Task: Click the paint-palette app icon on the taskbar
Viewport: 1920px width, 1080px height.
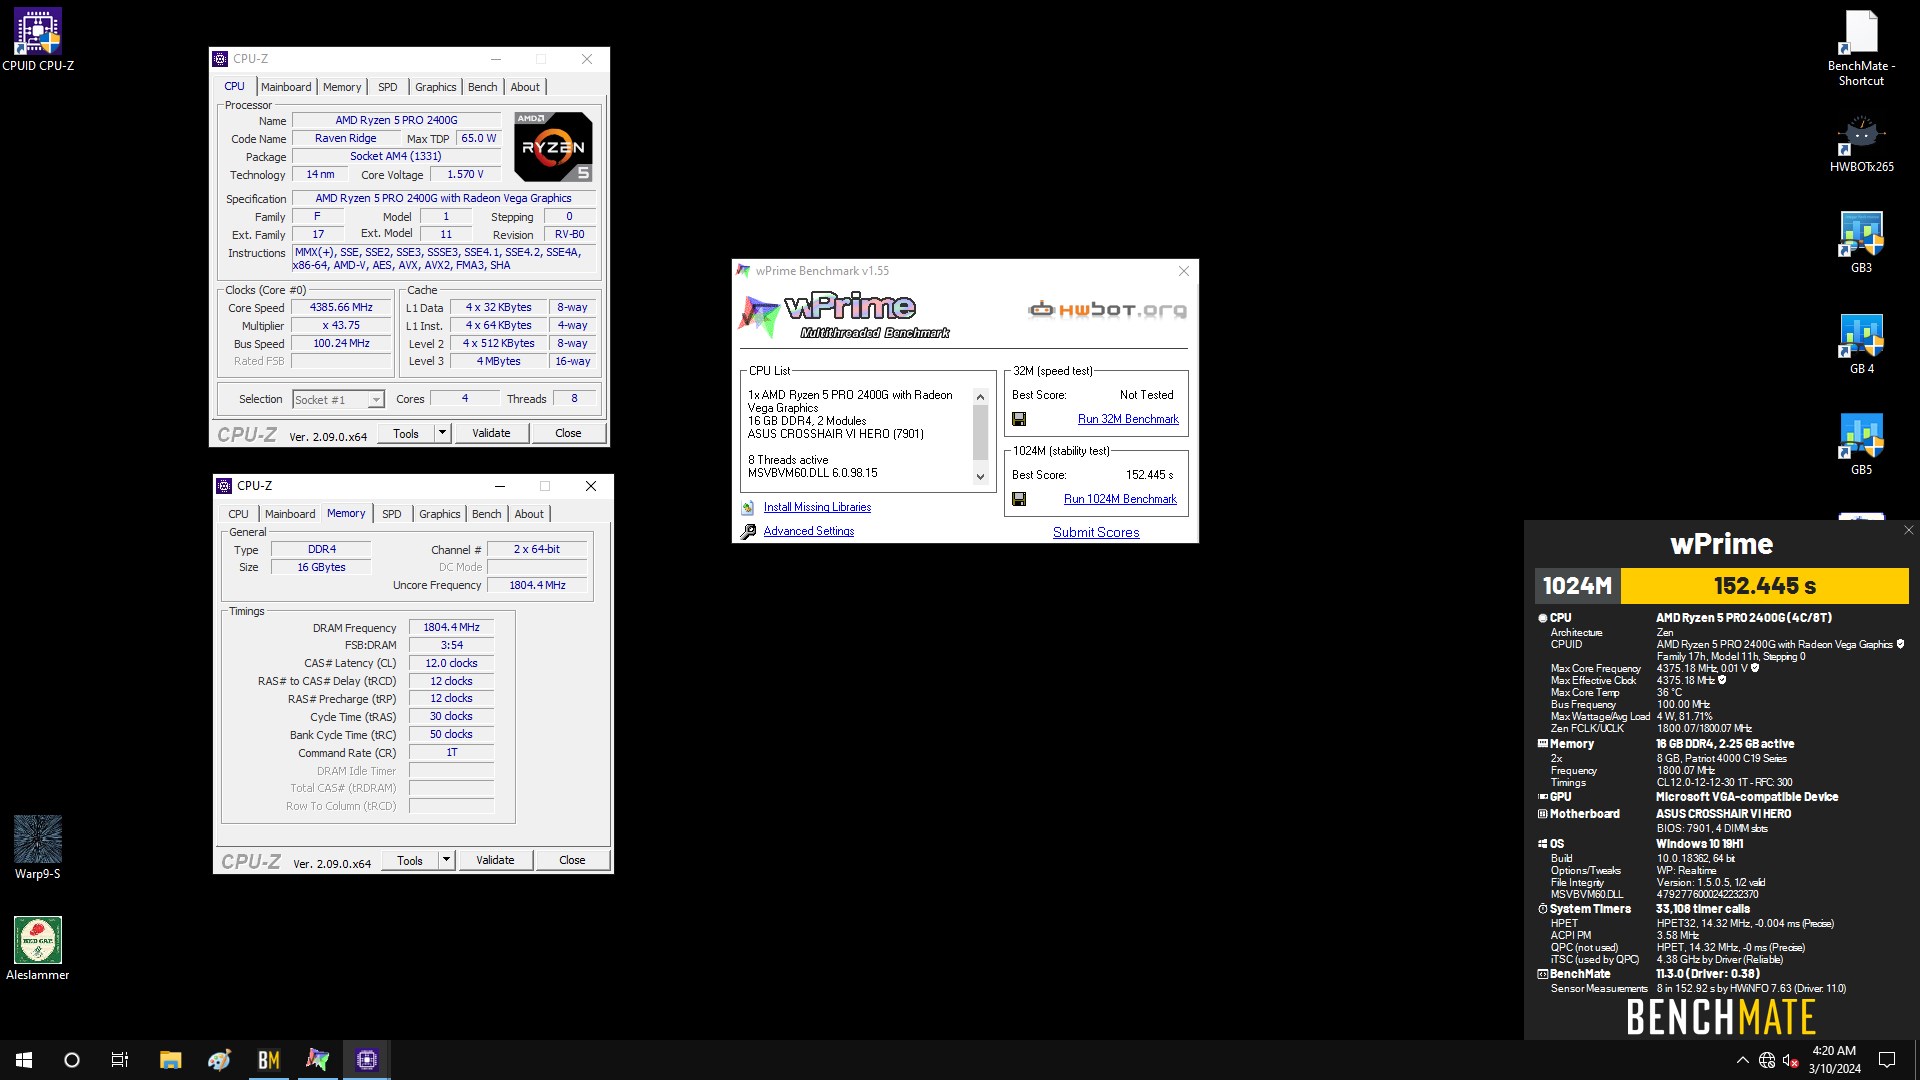Action: click(219, 1060)
